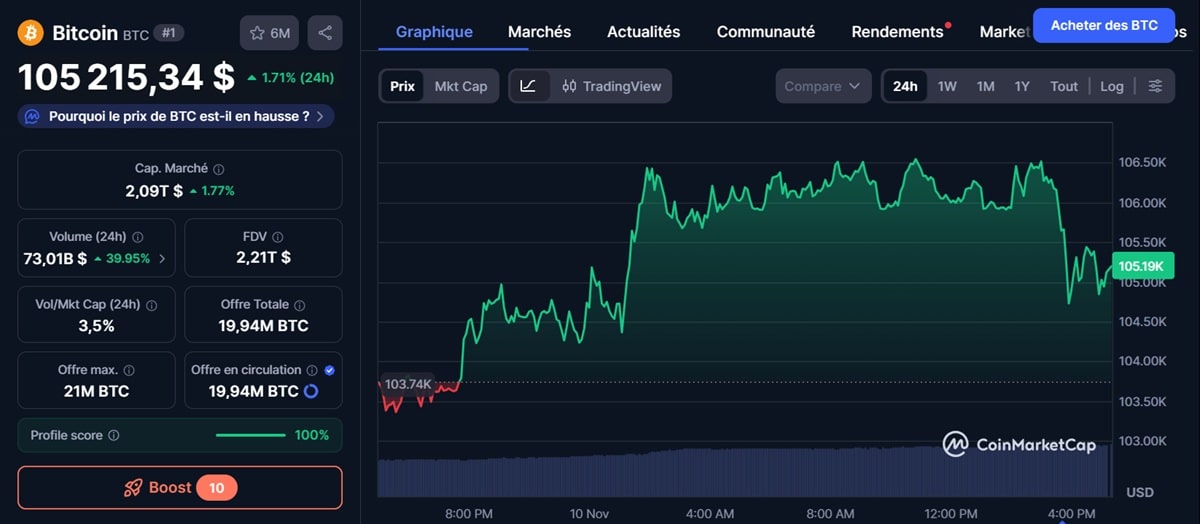
Task: Click the verified badge on circulating supply
Action: click(x=330, y=370)
